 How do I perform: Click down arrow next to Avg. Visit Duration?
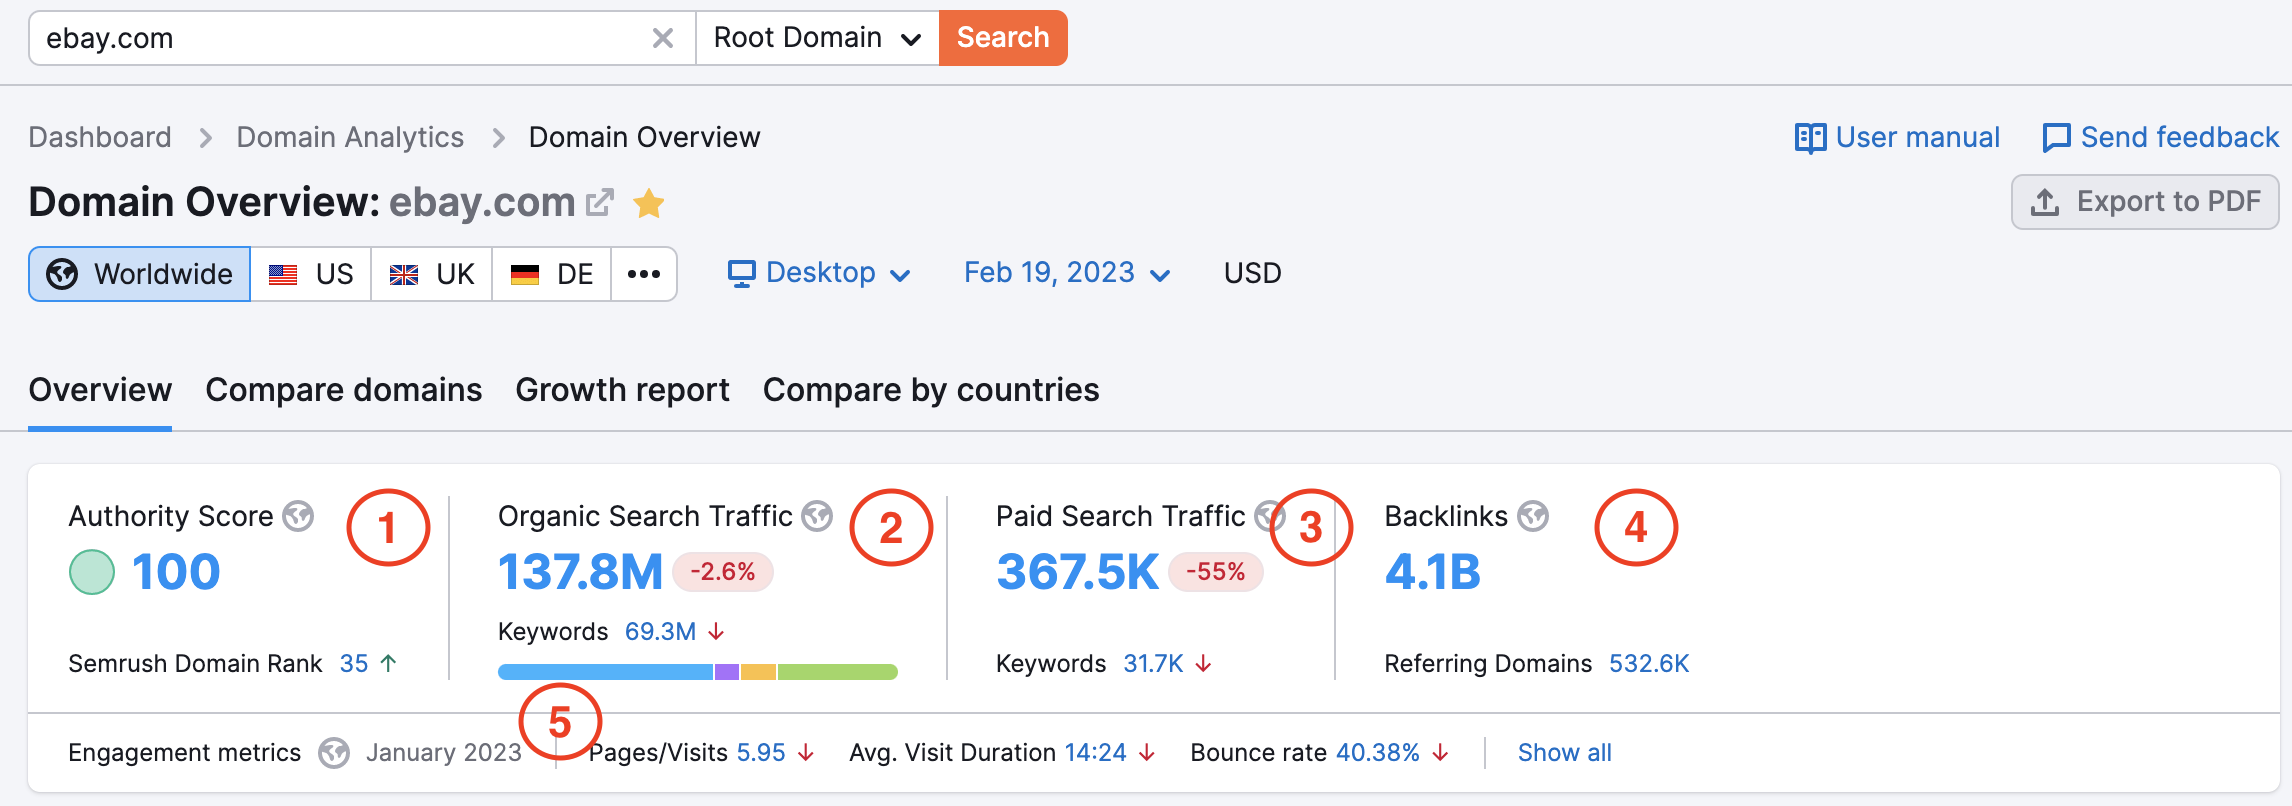click(1147, 753)
